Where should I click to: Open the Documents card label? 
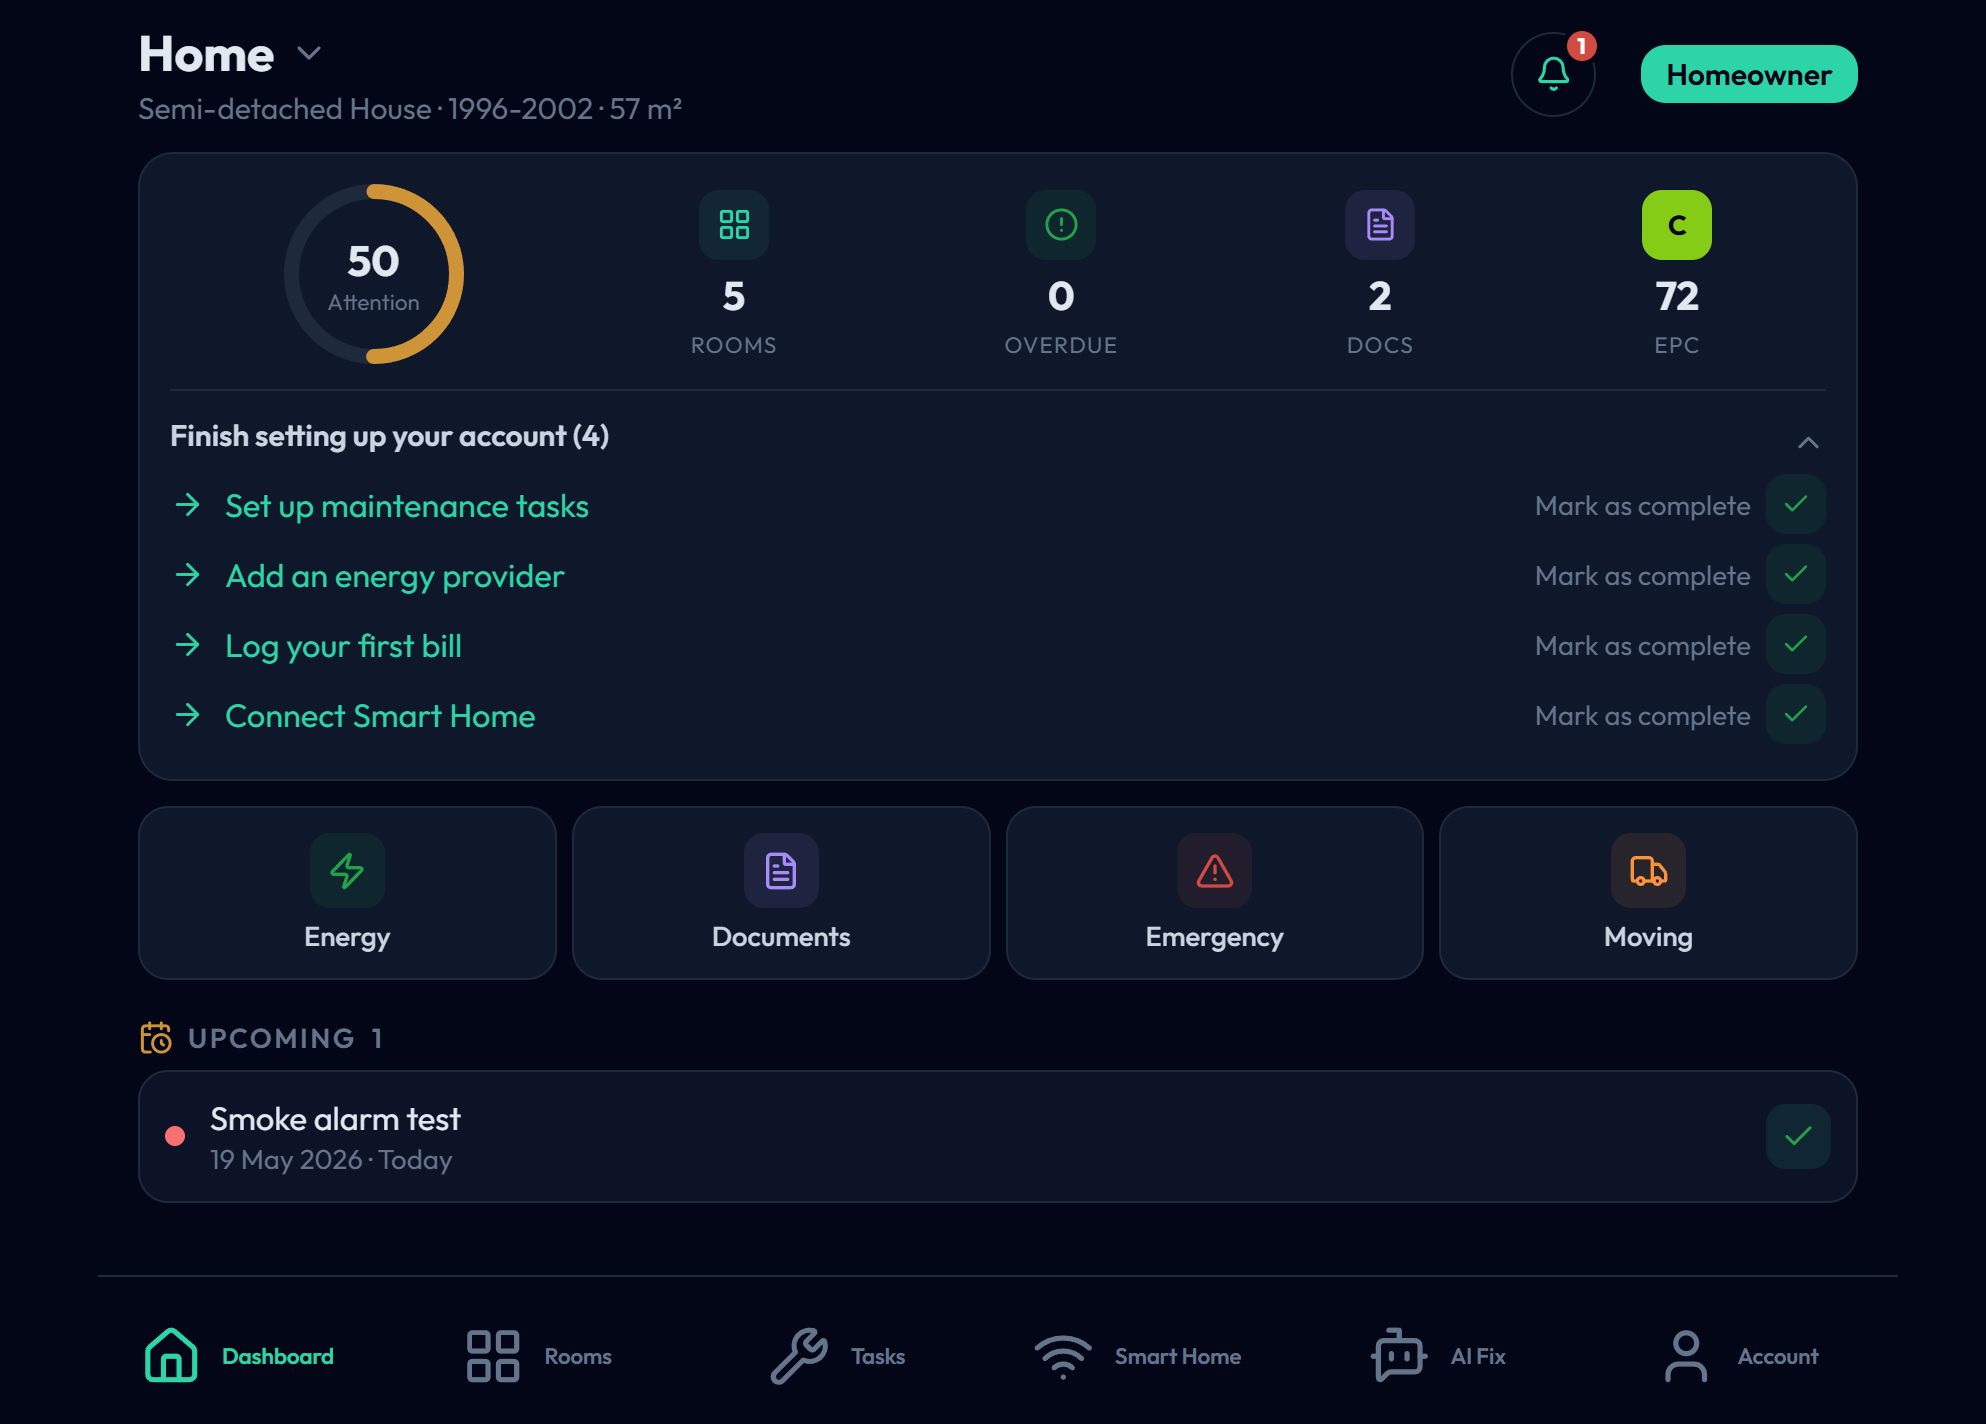point(781,937)
